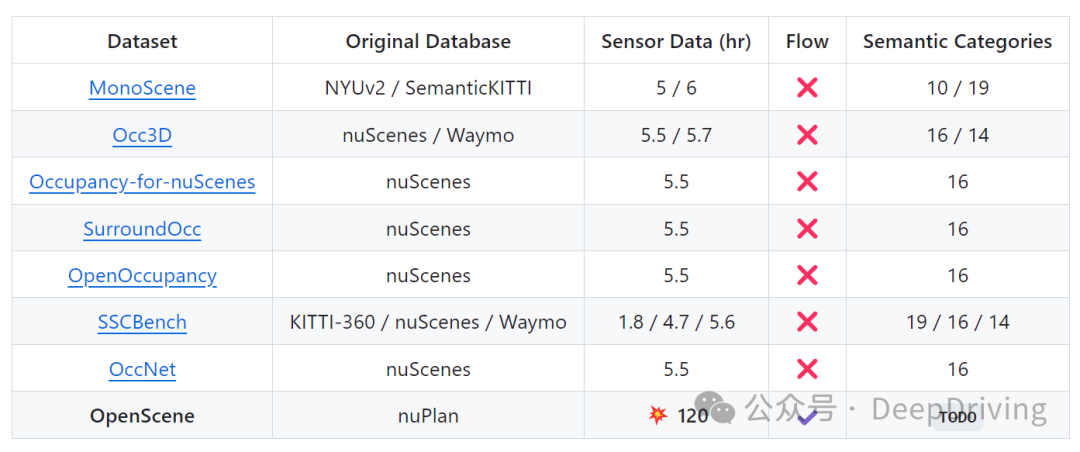Click the red X in the Occ3D row
This screenshot has width=1080, height=452.
(x=807, y=135)
